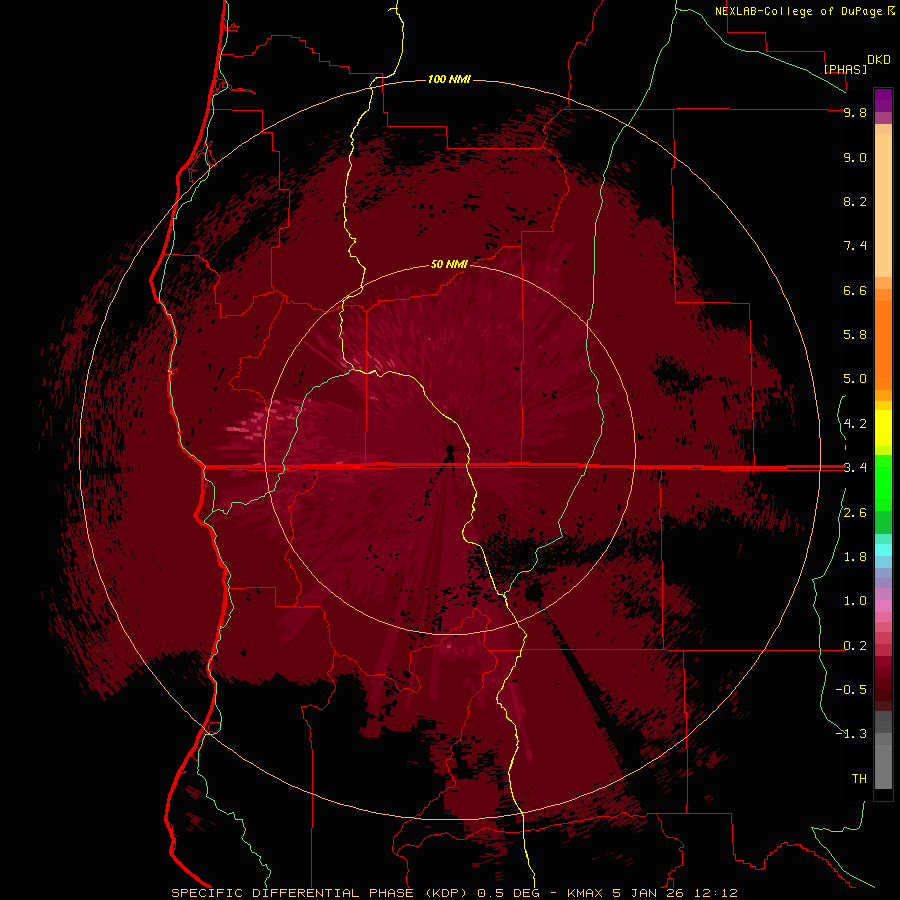
Task: Pick the bright green color bar segment
Action: (883, 481)
